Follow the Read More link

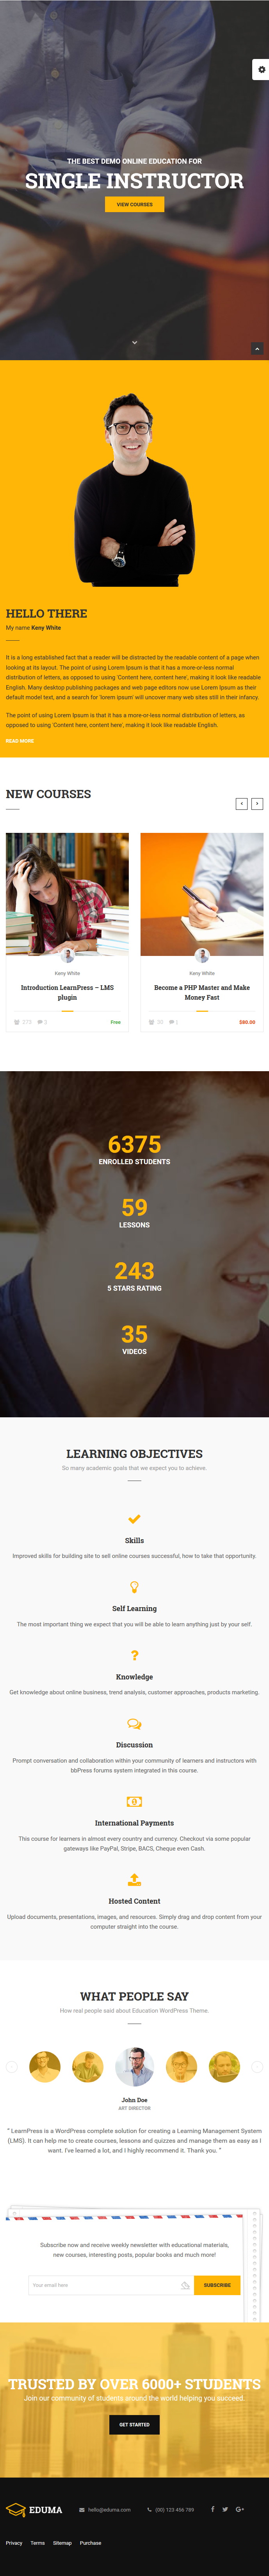[20, 741]
